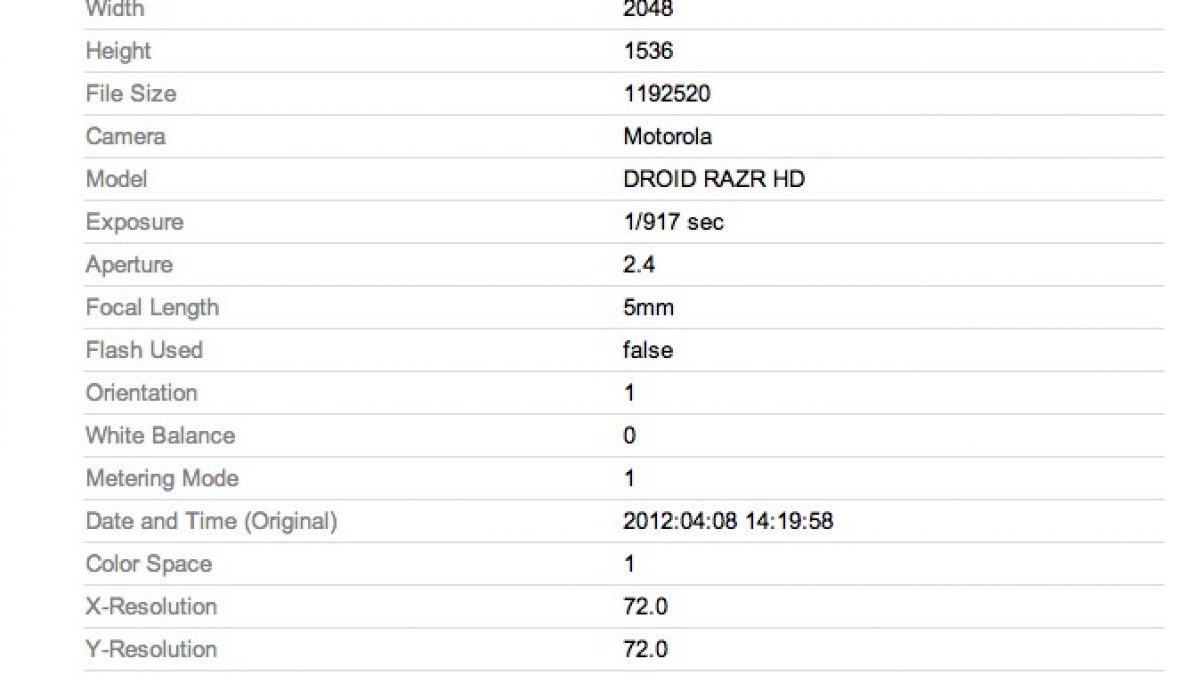Select the Motorola camera value
The height and width of the screenshot is (675, 1200).
pos(667,136)
